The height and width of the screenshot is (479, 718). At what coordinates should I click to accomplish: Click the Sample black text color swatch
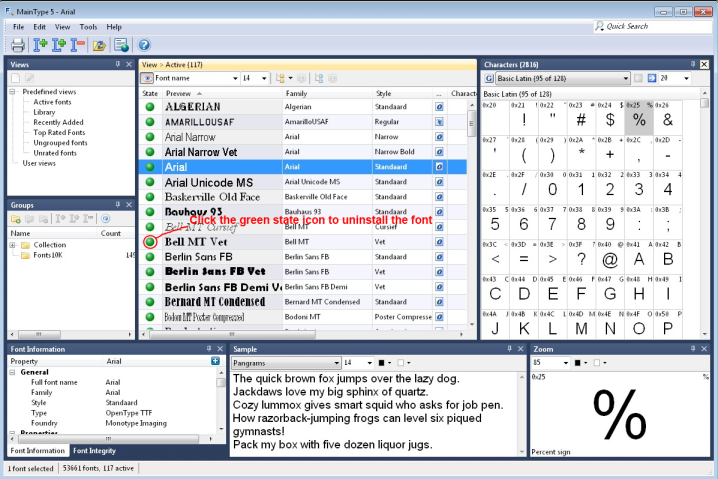pyautogui.click(x=381, y=363)
